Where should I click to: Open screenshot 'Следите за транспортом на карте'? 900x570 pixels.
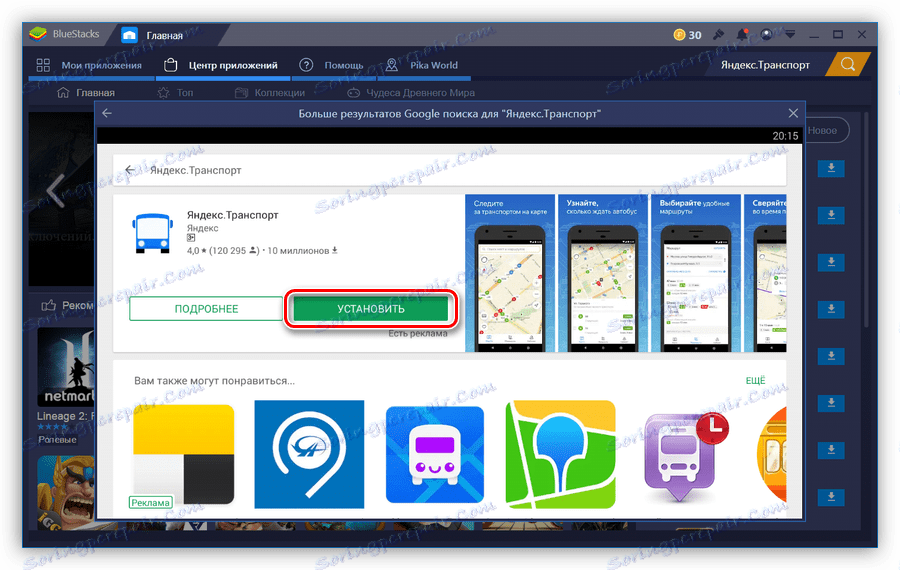(x=510, y=273)
